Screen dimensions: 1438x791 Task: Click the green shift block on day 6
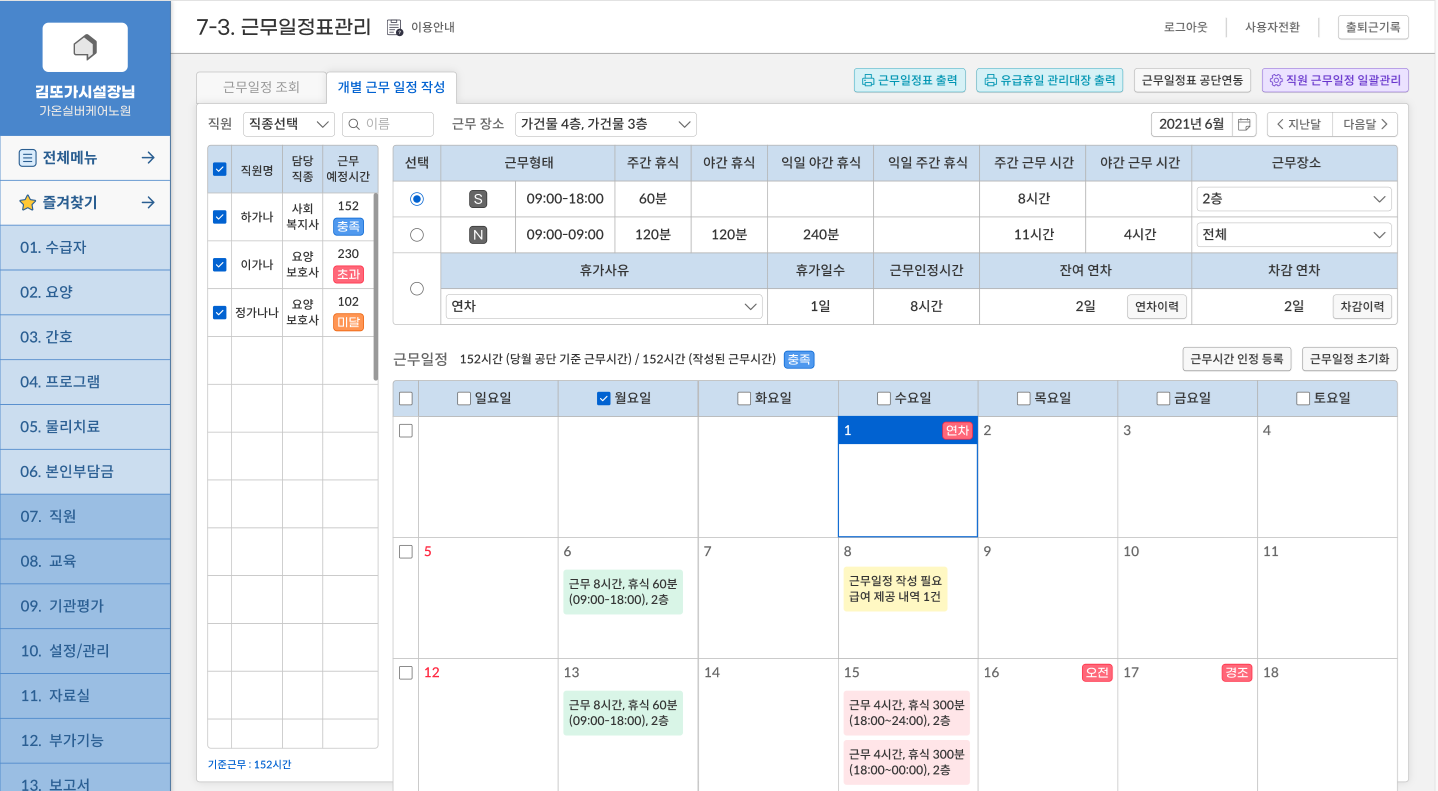tap(623, 592)
